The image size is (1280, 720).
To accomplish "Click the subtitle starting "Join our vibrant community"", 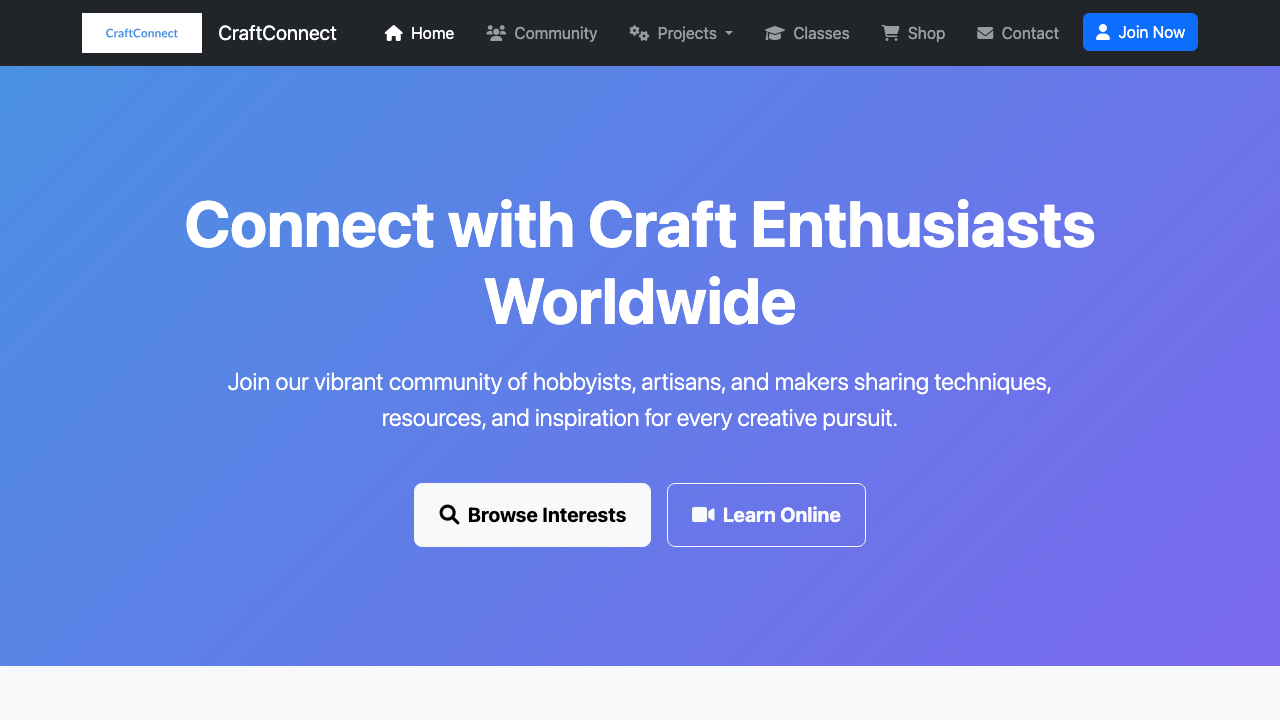I will [640, 400].
